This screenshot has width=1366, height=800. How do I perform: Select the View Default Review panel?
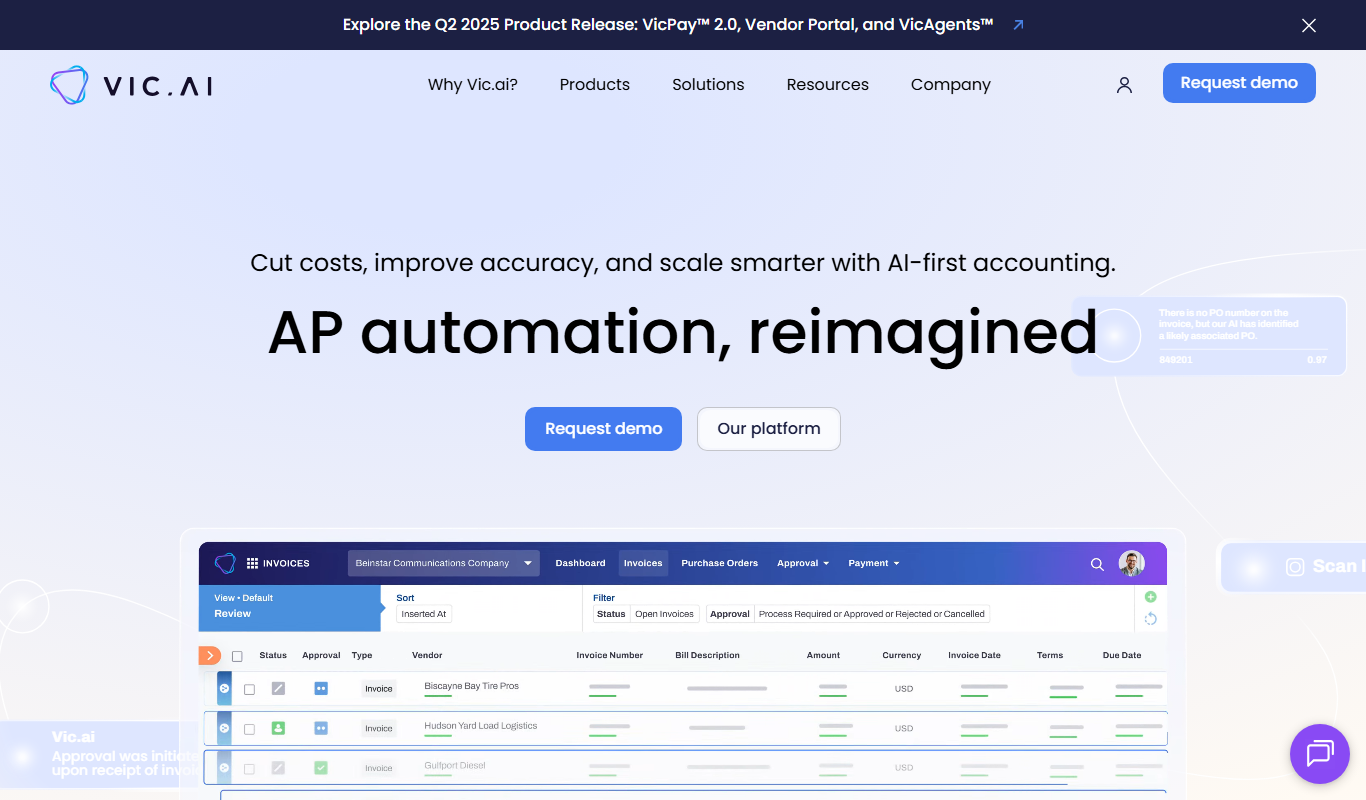290,606
